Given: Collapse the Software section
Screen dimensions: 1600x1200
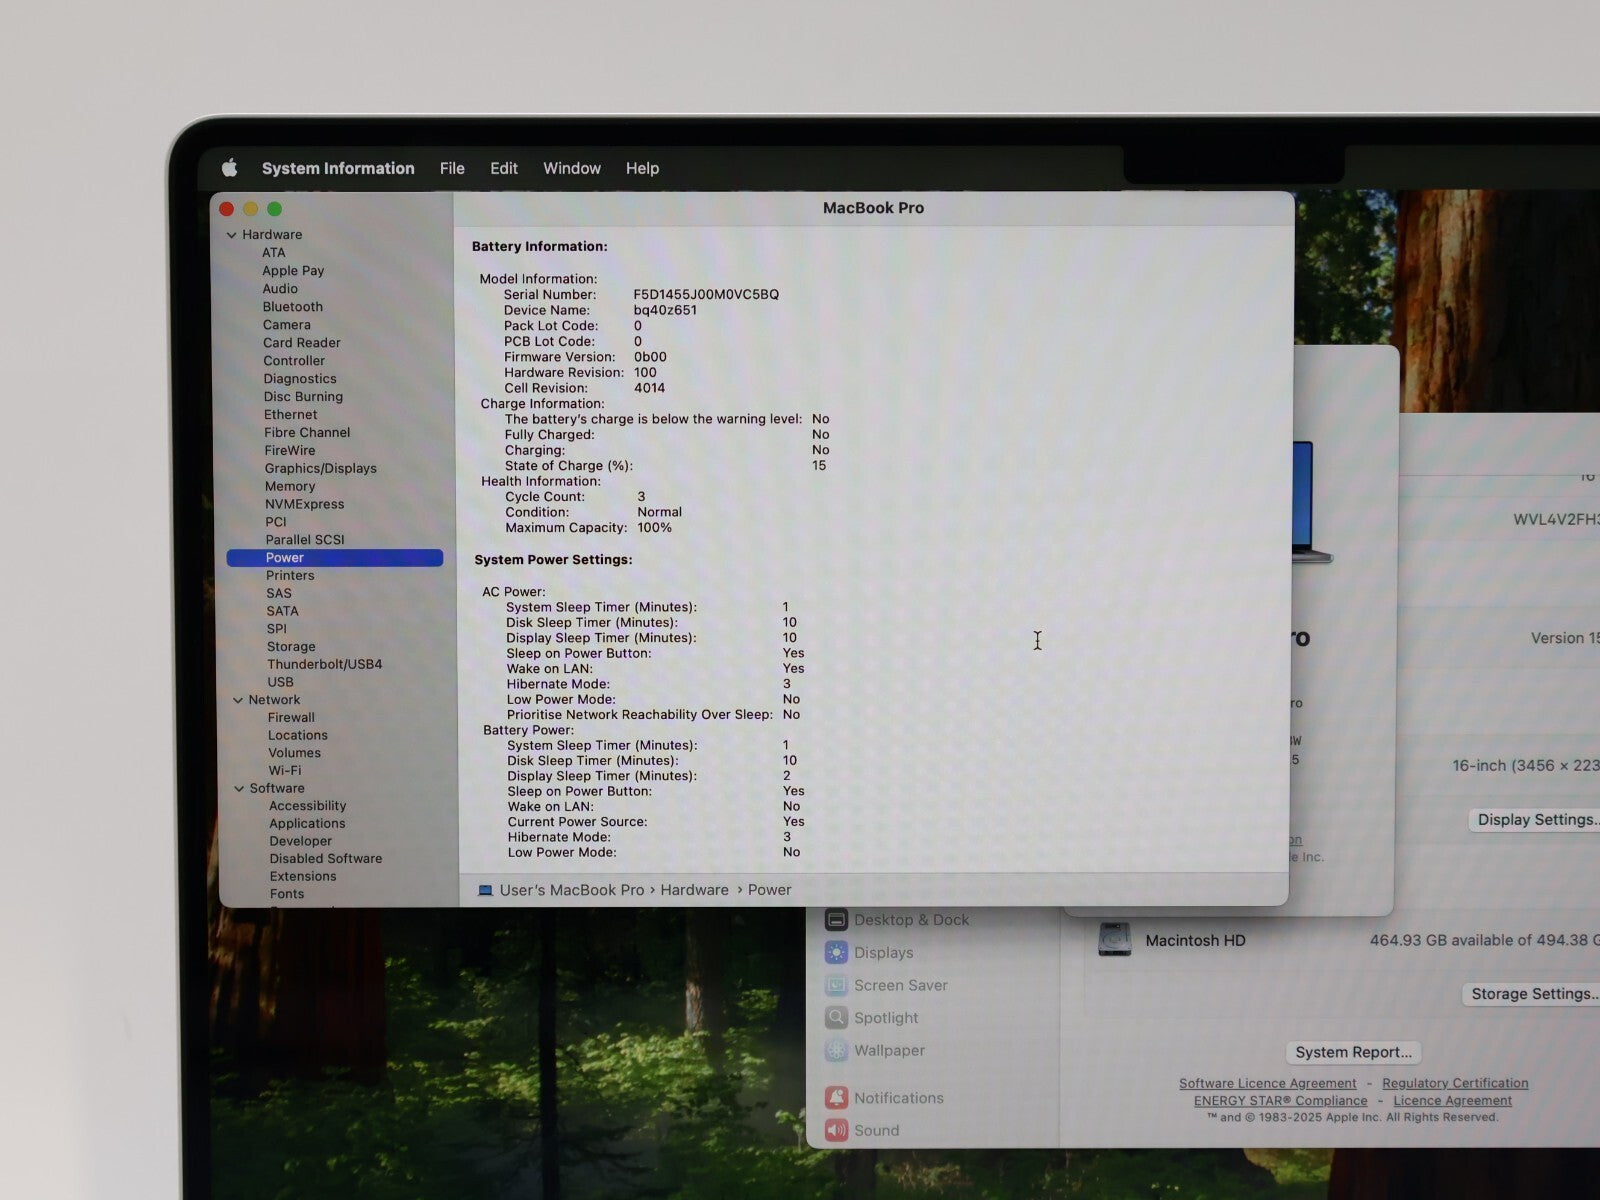Looking at the screenshot, I should (239, 788).
